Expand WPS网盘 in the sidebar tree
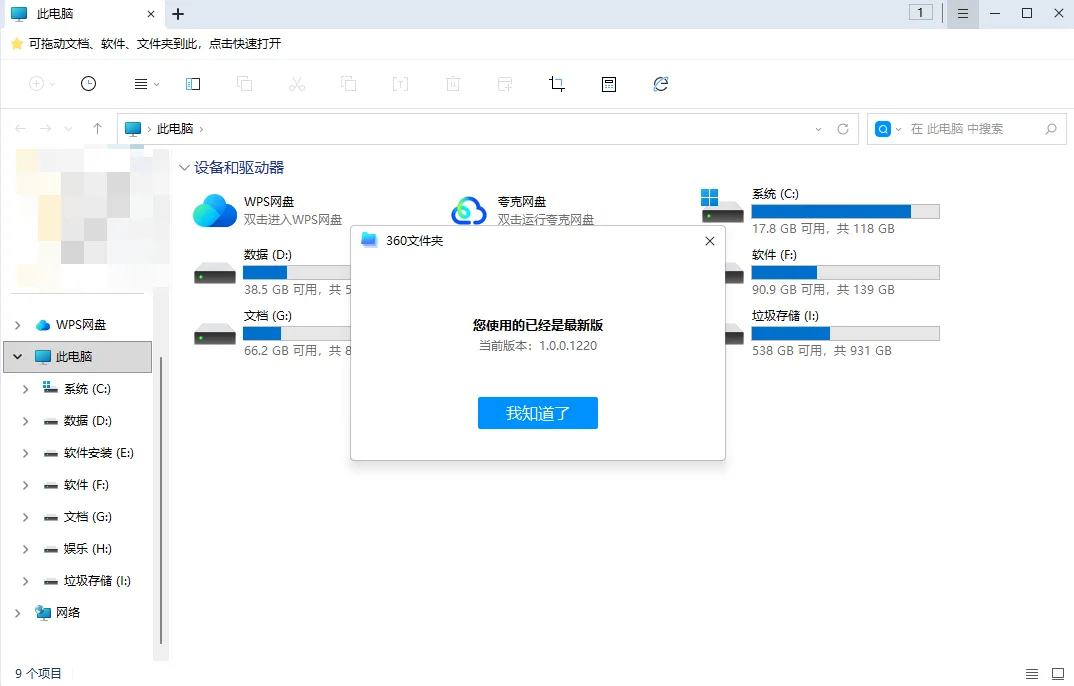The width and height of the screenshot is (1074, 686). (x=18, y=325)
